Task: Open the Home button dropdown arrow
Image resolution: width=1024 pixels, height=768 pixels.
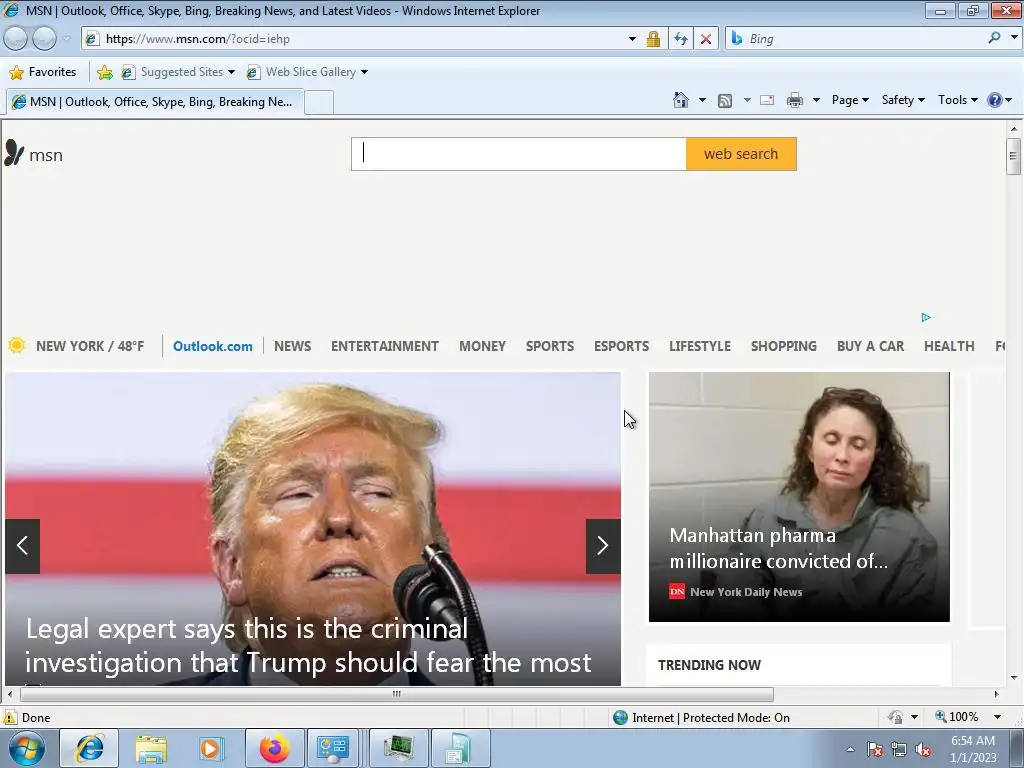Action: pyautogui.click(x=702, y=100)
